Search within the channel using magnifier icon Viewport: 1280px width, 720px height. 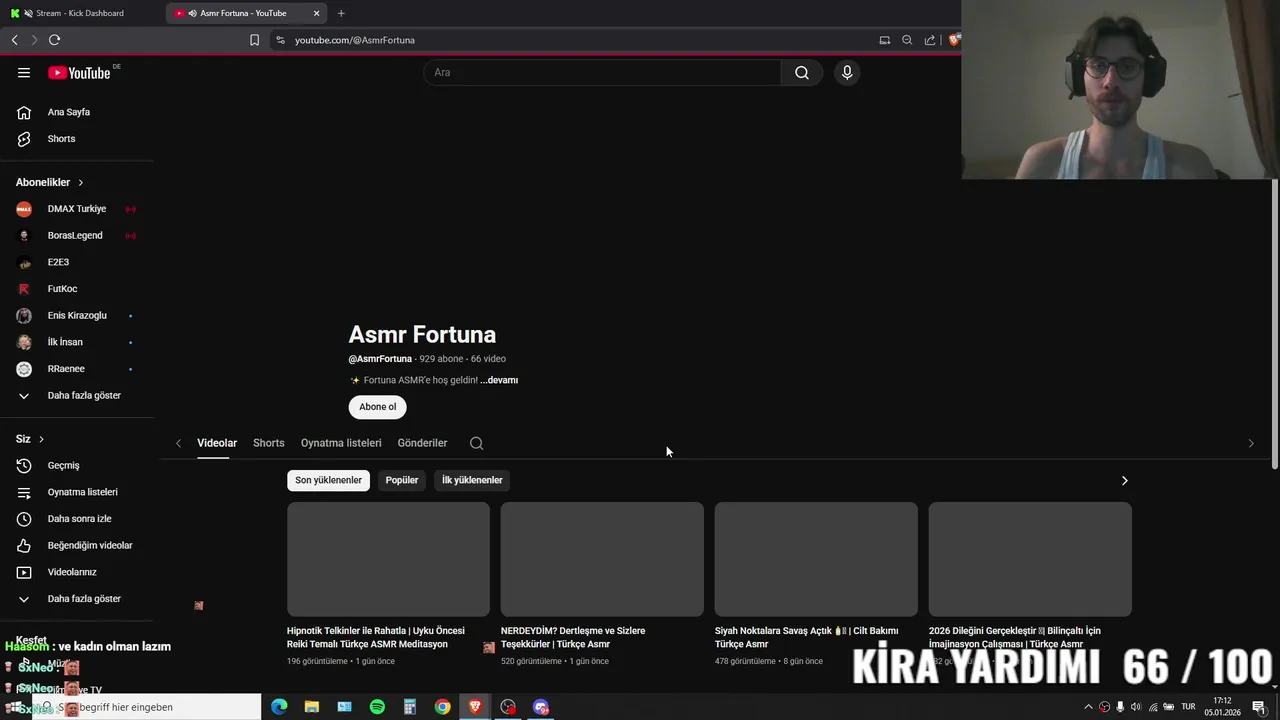click(x=476, y=443)
